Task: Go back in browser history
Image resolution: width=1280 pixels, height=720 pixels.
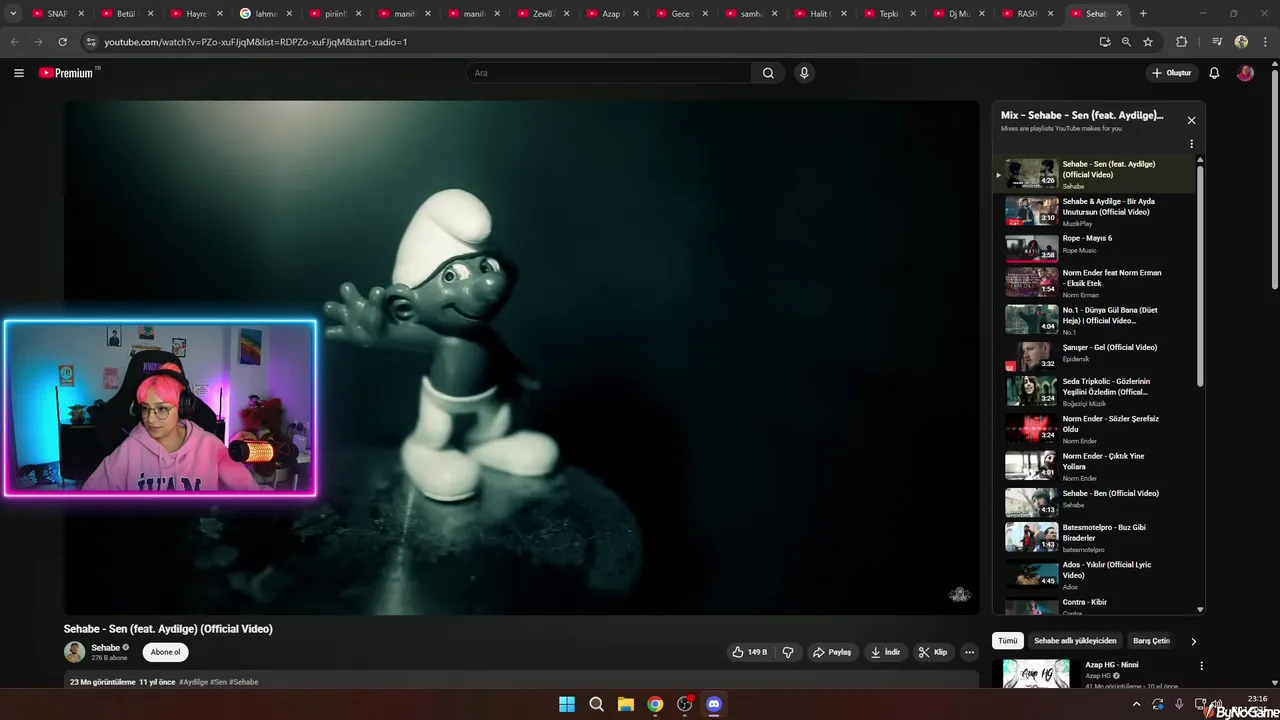Action: click(14, 42)
